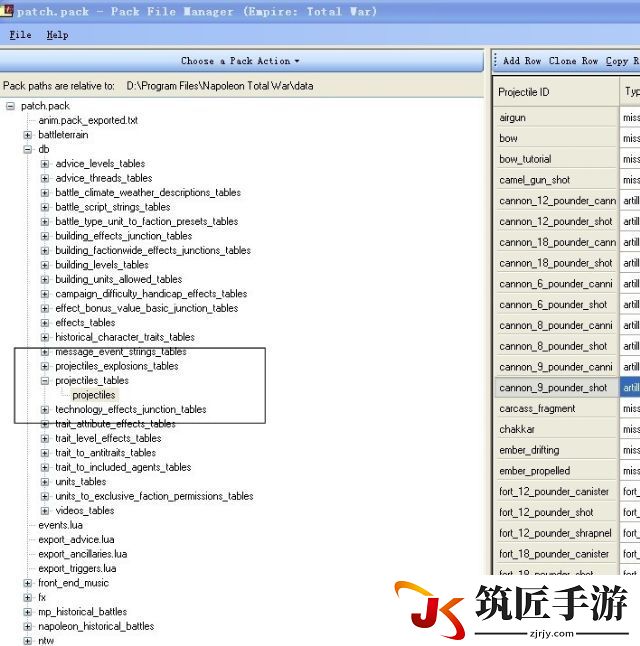
Task: Select anim.pack_exported.txt file
Action: [88, 120]
